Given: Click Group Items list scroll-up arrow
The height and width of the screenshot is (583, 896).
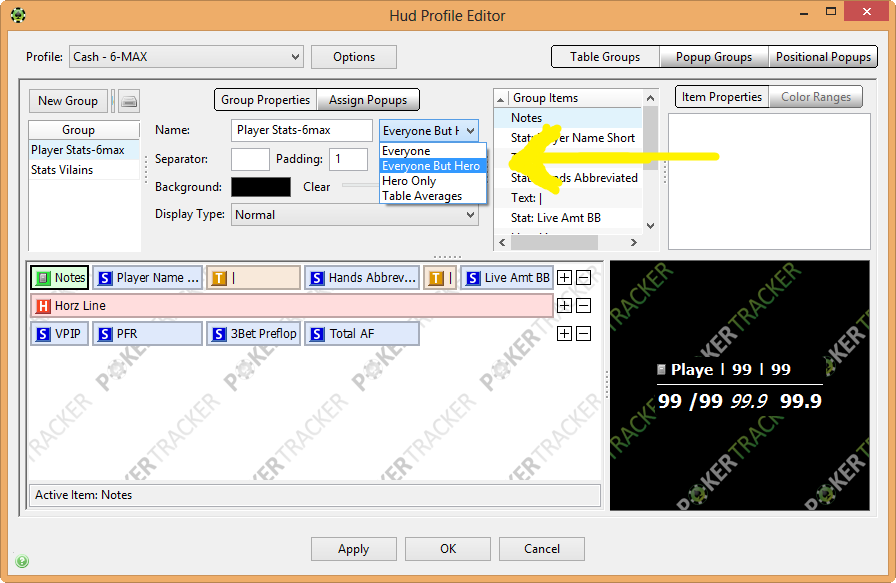Looking at the screenshot, I should 650,98.
